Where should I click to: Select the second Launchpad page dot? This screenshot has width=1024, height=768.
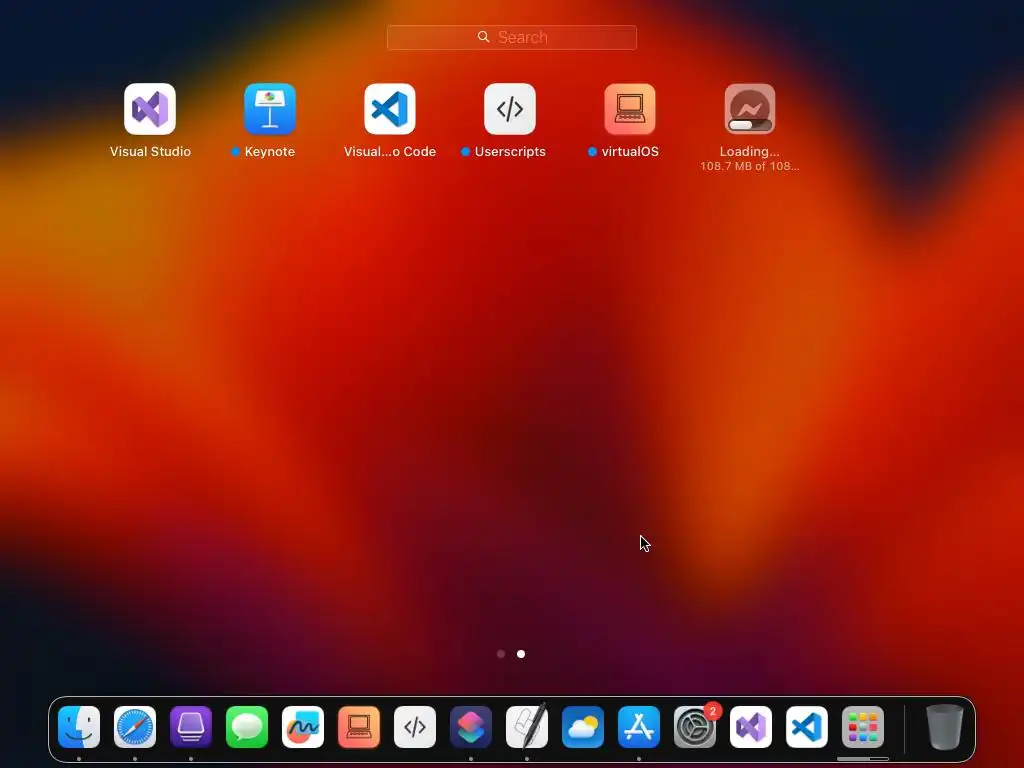pyautogui.click(x=521, y=654)
